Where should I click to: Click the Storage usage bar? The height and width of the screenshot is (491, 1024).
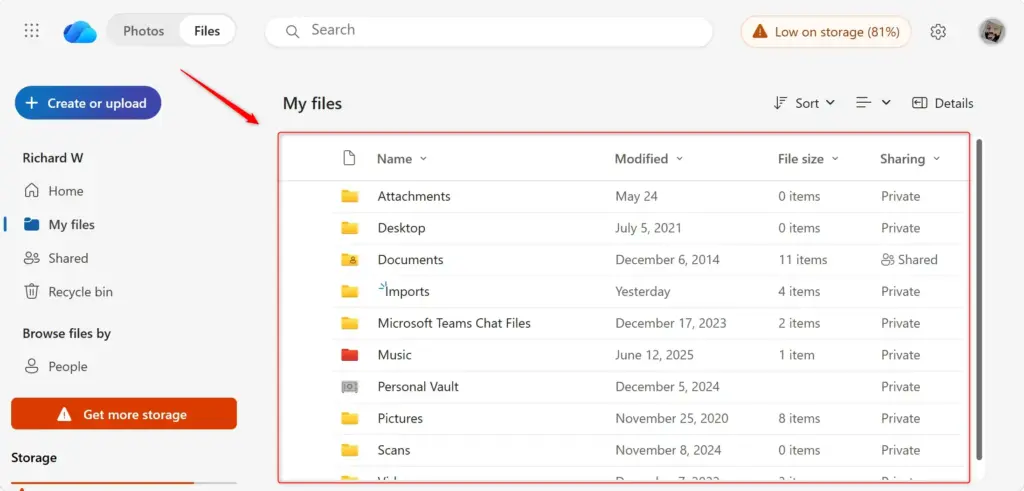(x=124, y=483)
